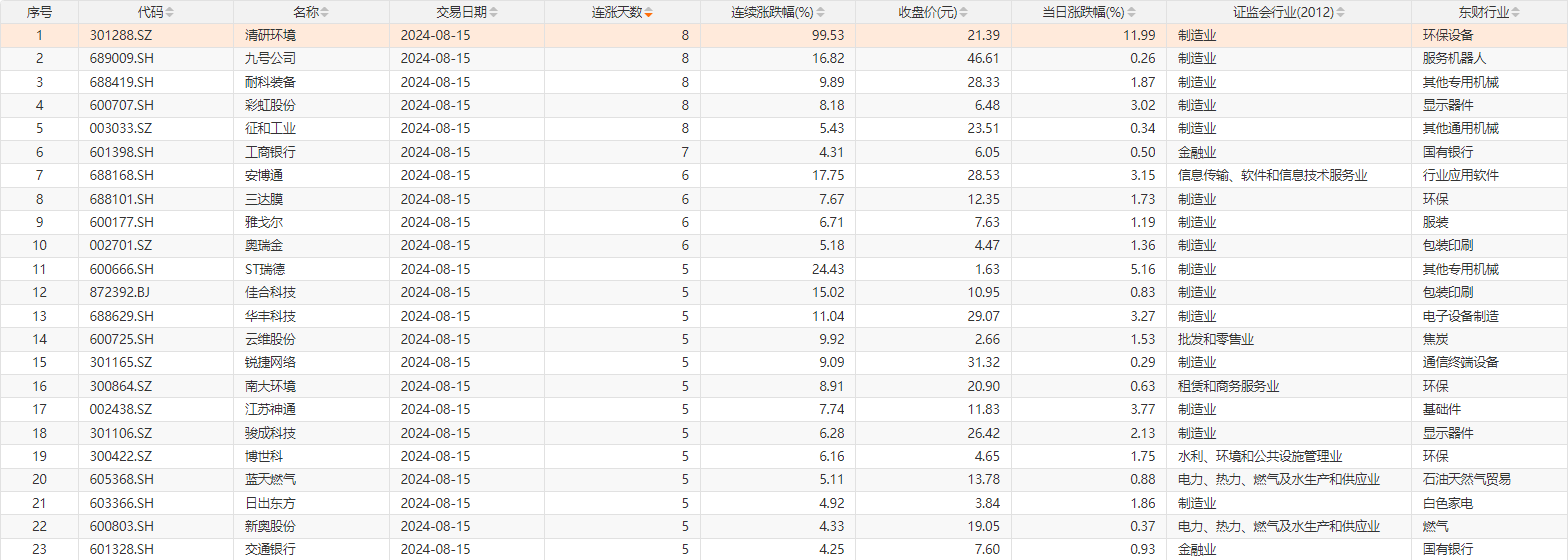Click the 安博通 name cell
Screen dimensions: 1568x560
click(264, 175)
